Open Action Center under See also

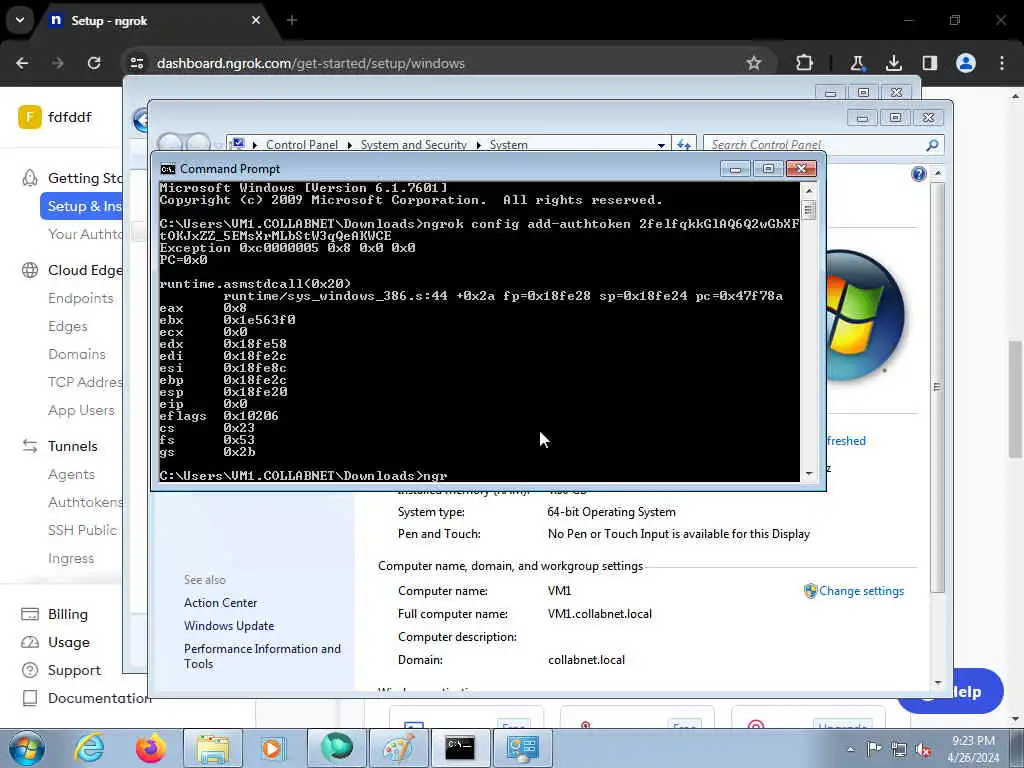(x=221, y=603)
